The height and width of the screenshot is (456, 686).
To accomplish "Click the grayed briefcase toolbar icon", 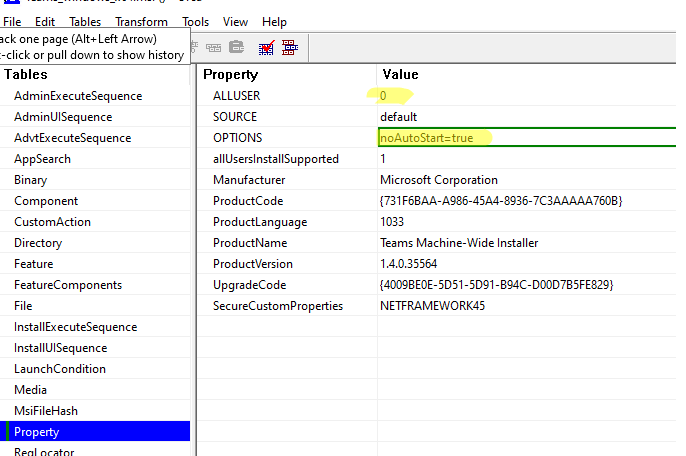I will click(237, 47).
